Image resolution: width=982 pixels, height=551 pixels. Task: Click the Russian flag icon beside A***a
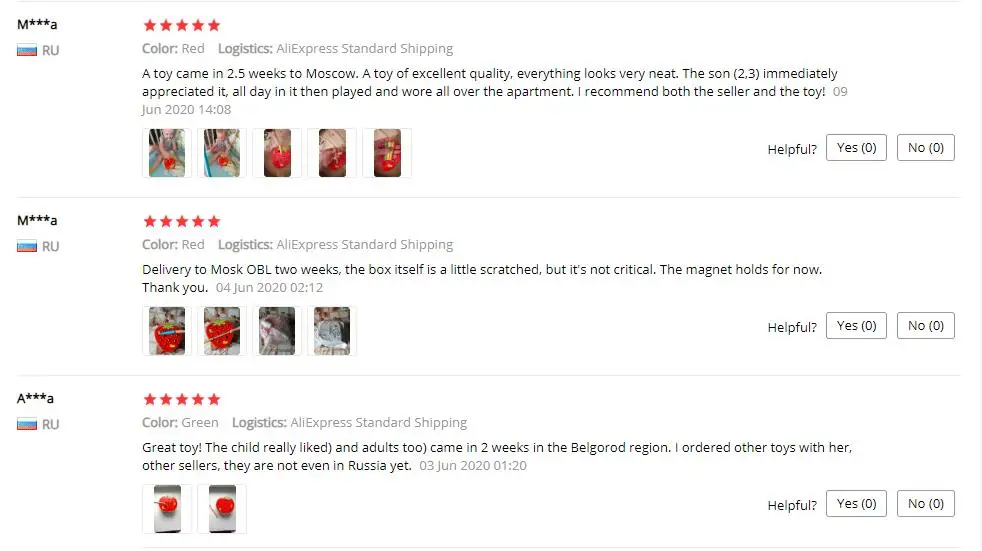pos(27,424)
